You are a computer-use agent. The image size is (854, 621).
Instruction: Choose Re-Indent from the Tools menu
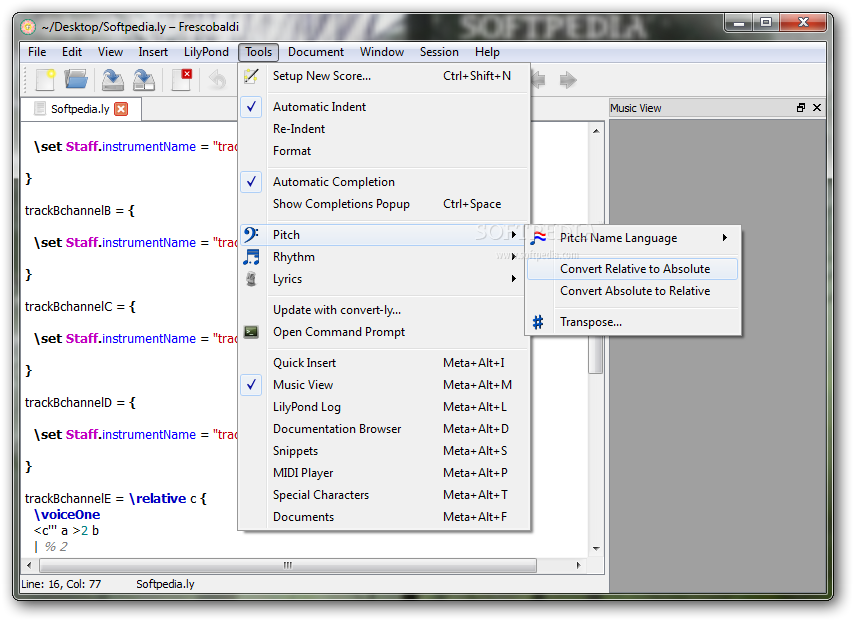[385, 129]
